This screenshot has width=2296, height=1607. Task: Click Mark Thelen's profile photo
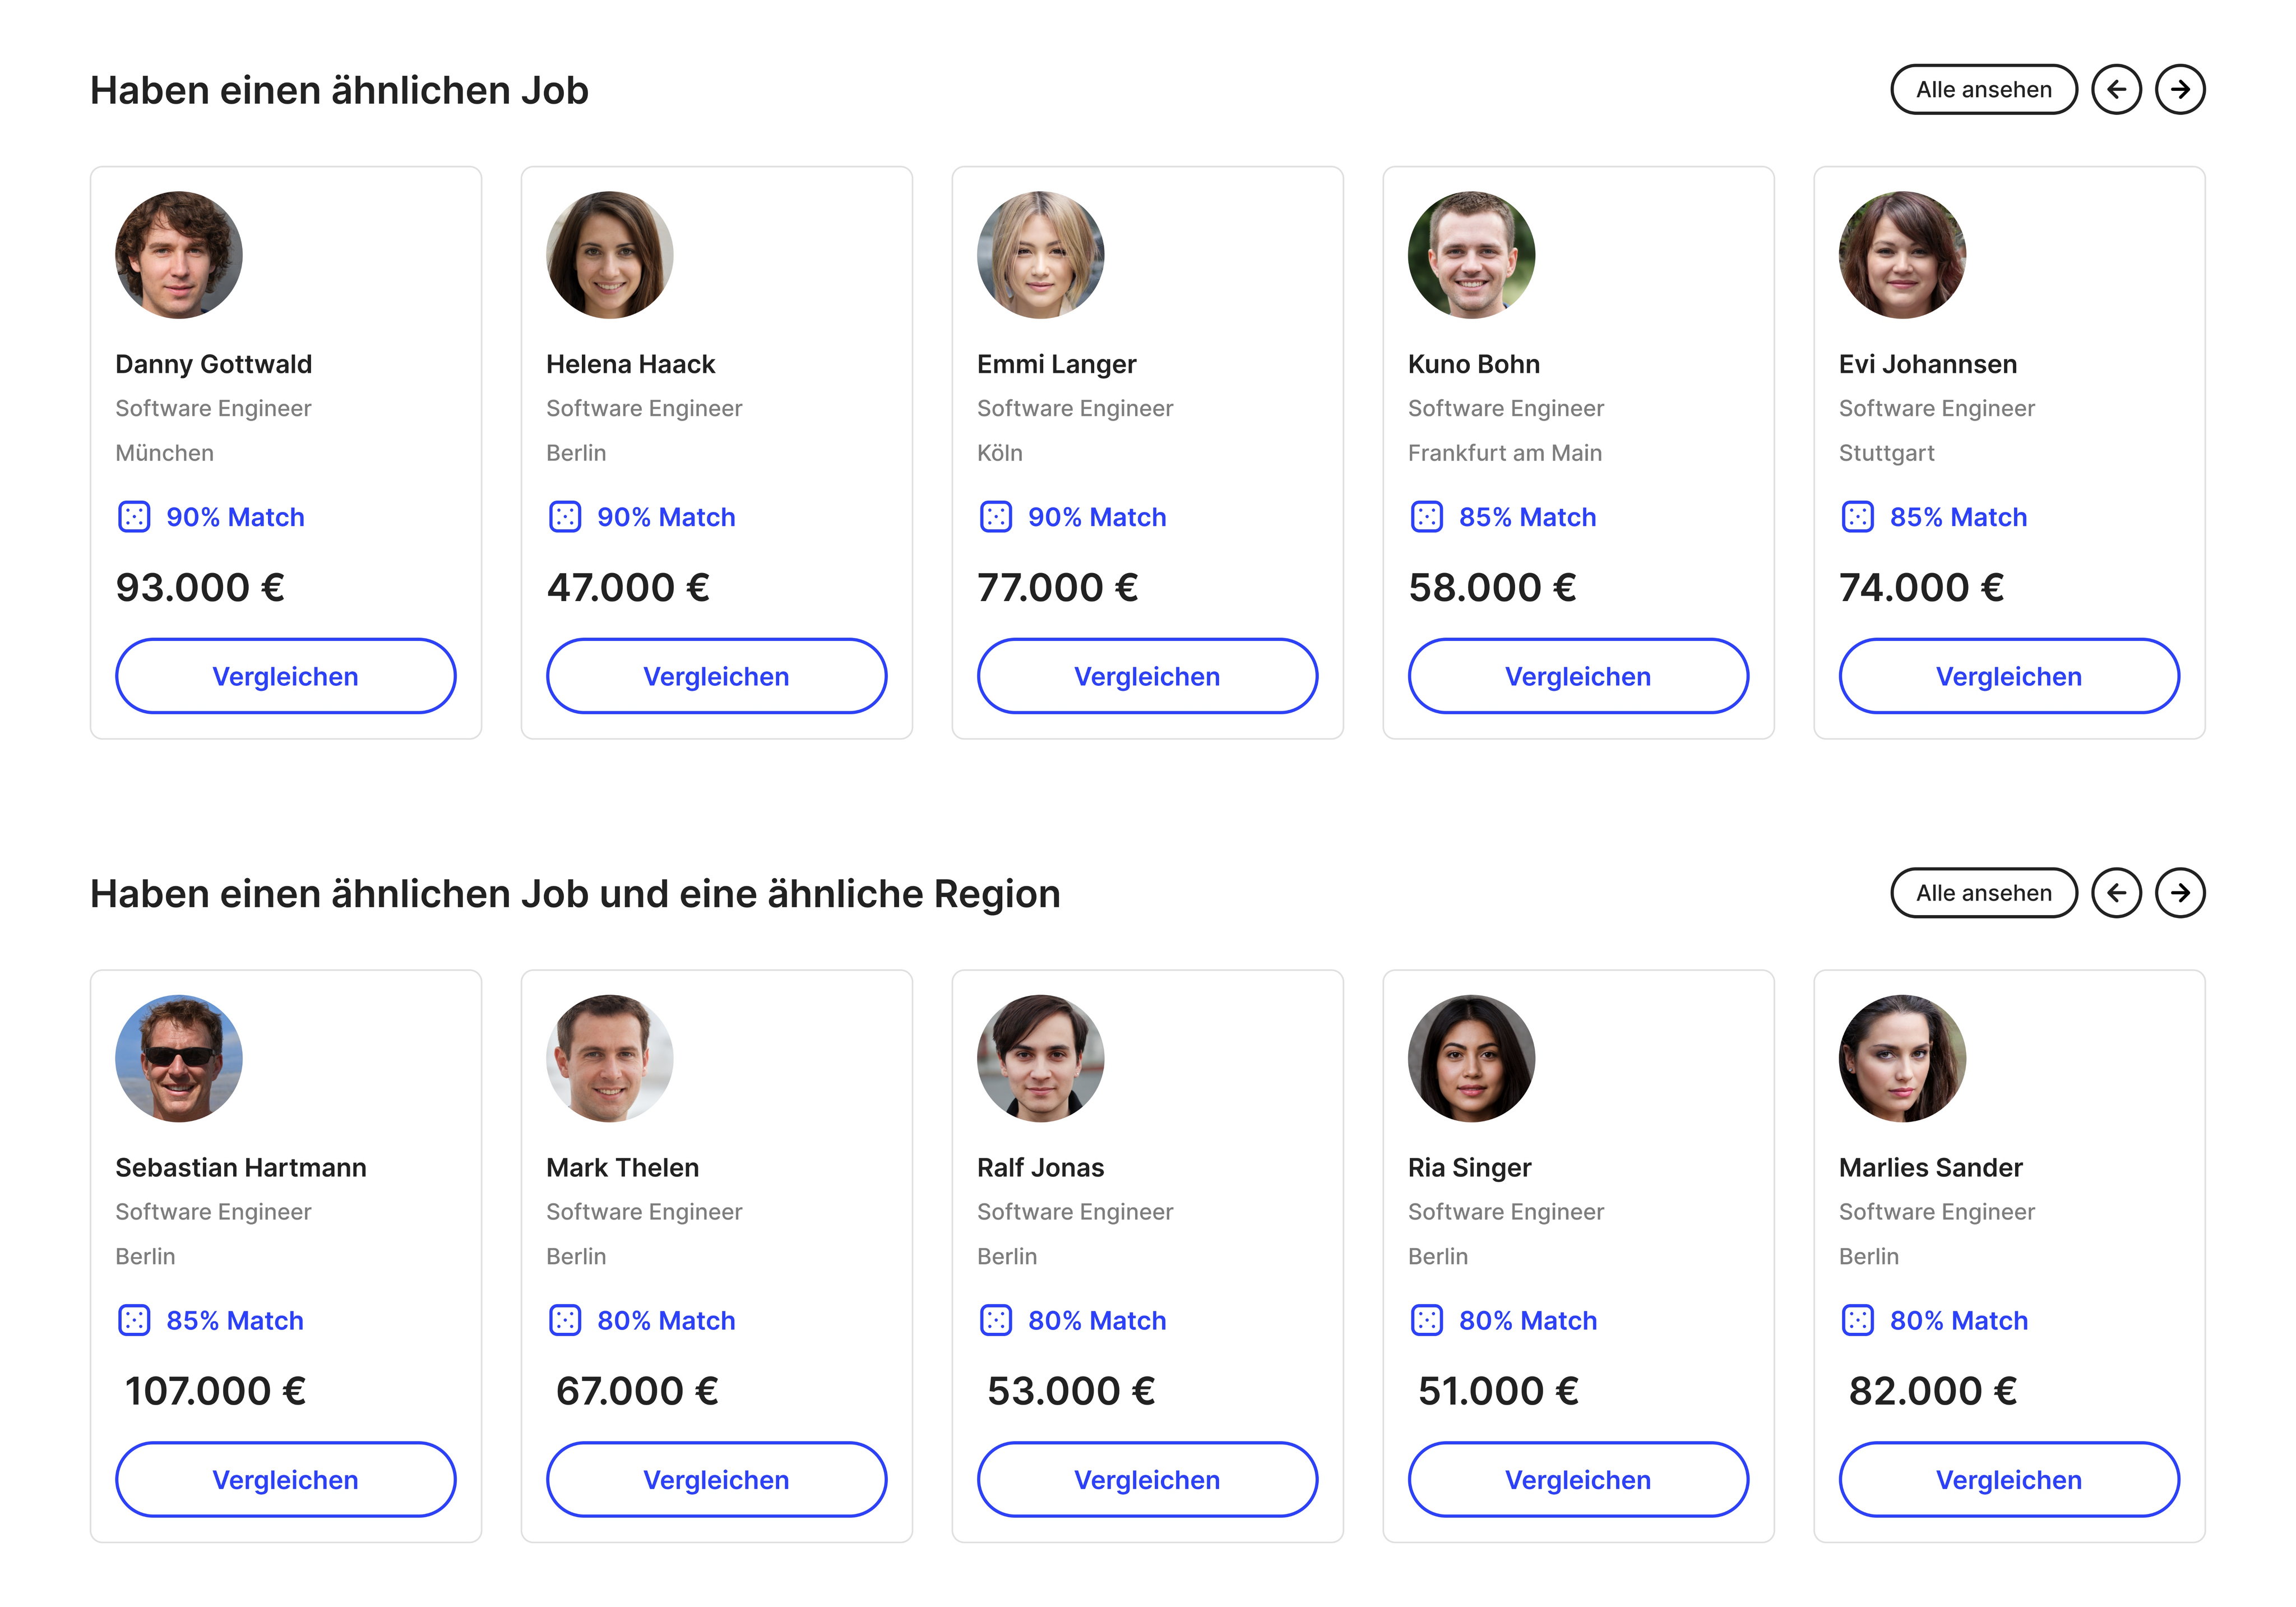pos(609,1058)
